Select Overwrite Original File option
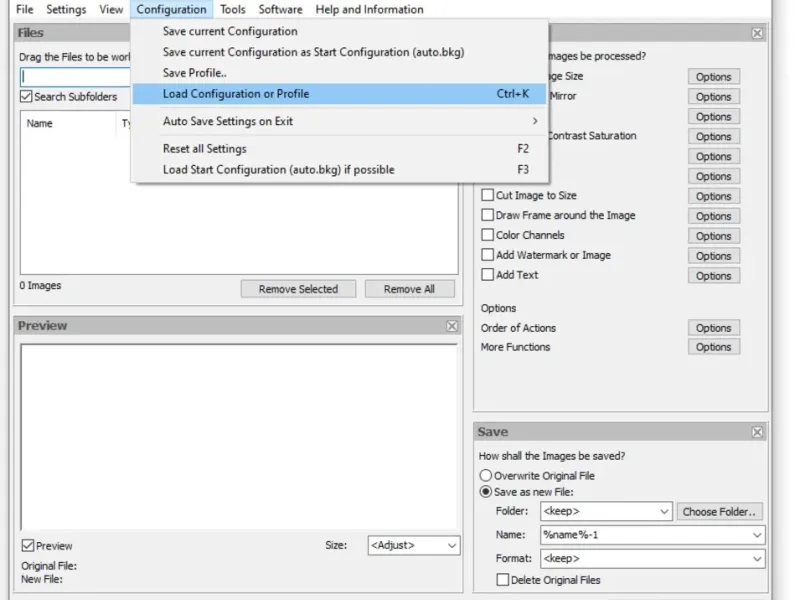Screen dimensions: 800x600 coord(486,476)
